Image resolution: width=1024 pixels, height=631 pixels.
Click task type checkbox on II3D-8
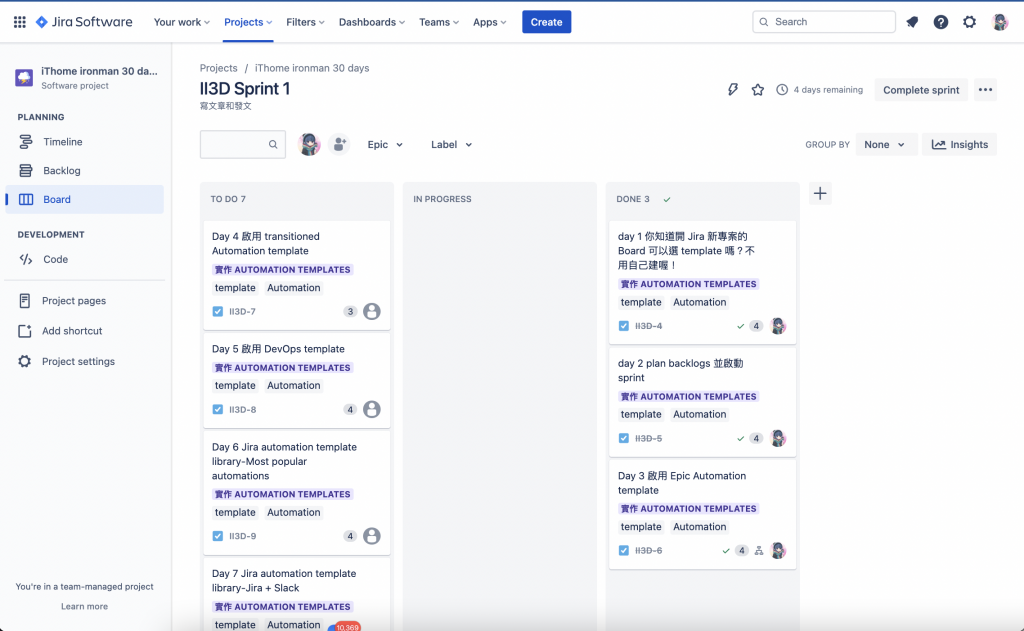(217, 410)
